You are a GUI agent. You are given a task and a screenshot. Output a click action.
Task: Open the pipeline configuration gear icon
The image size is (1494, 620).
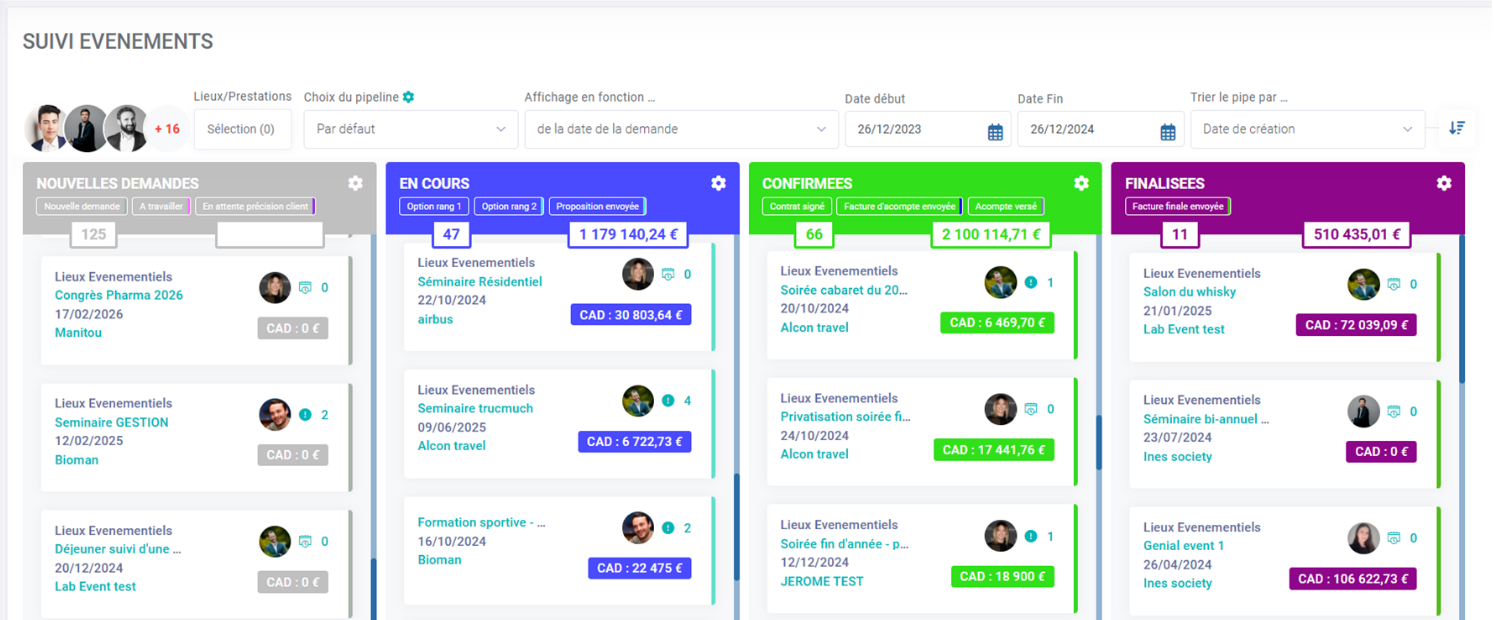pos(408,97)
